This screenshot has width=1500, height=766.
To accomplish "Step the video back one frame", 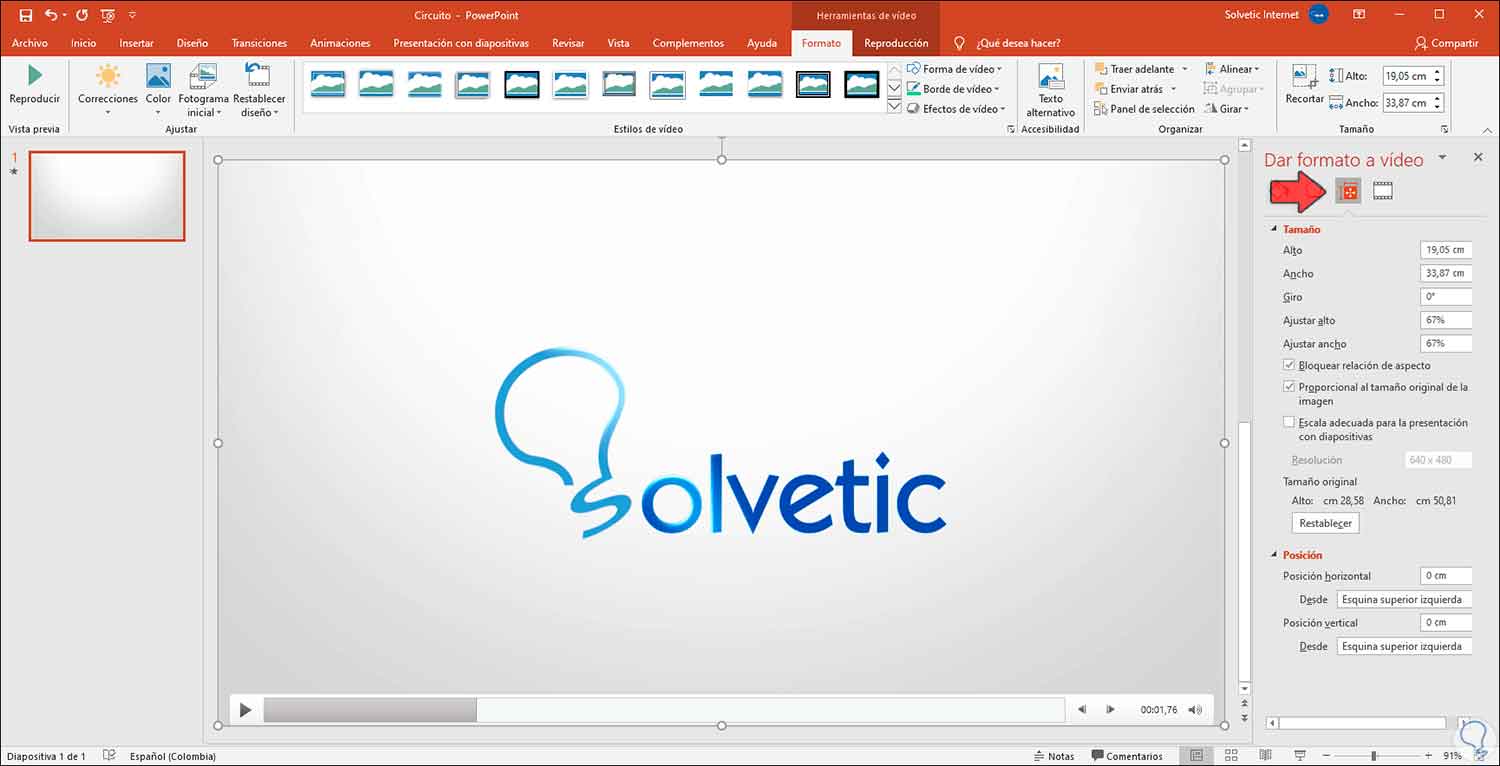I will pos(1082,710).
